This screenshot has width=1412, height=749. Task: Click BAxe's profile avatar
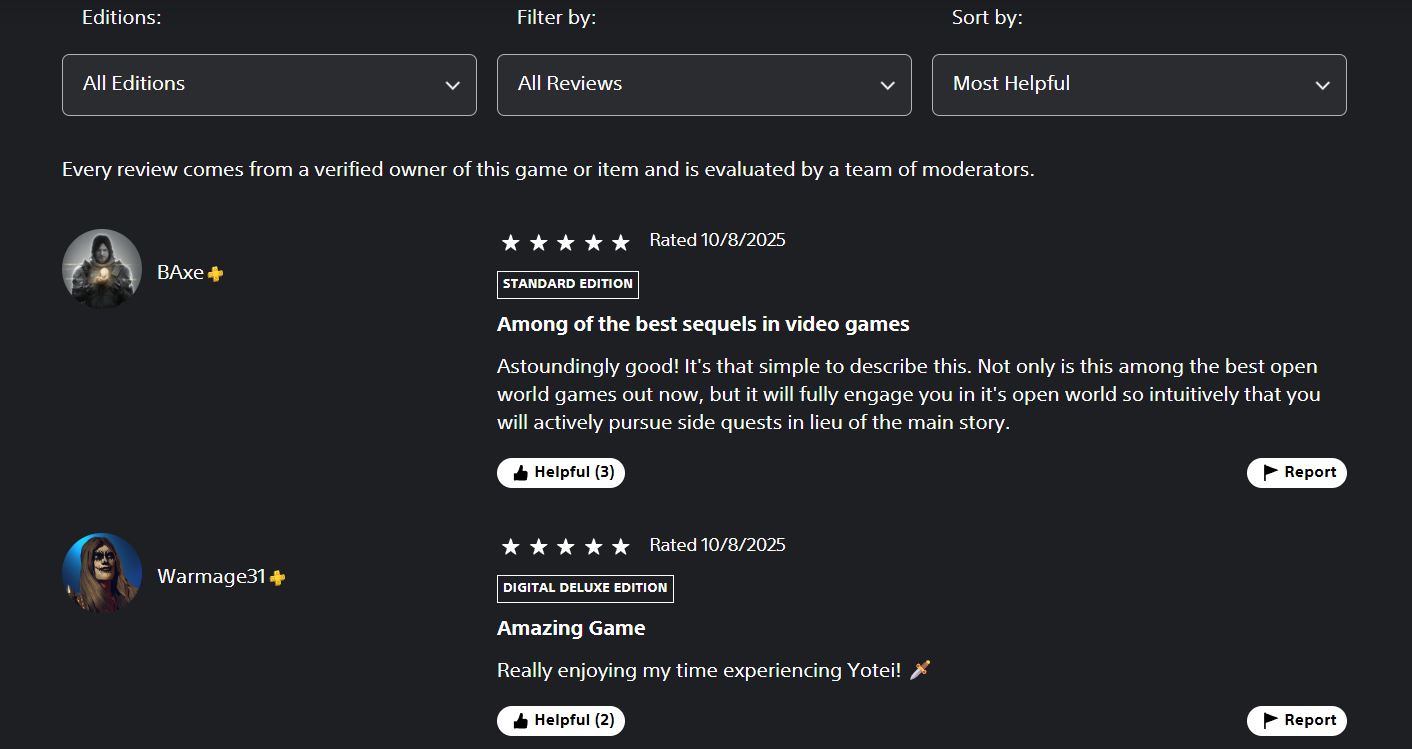pos(102,269)
